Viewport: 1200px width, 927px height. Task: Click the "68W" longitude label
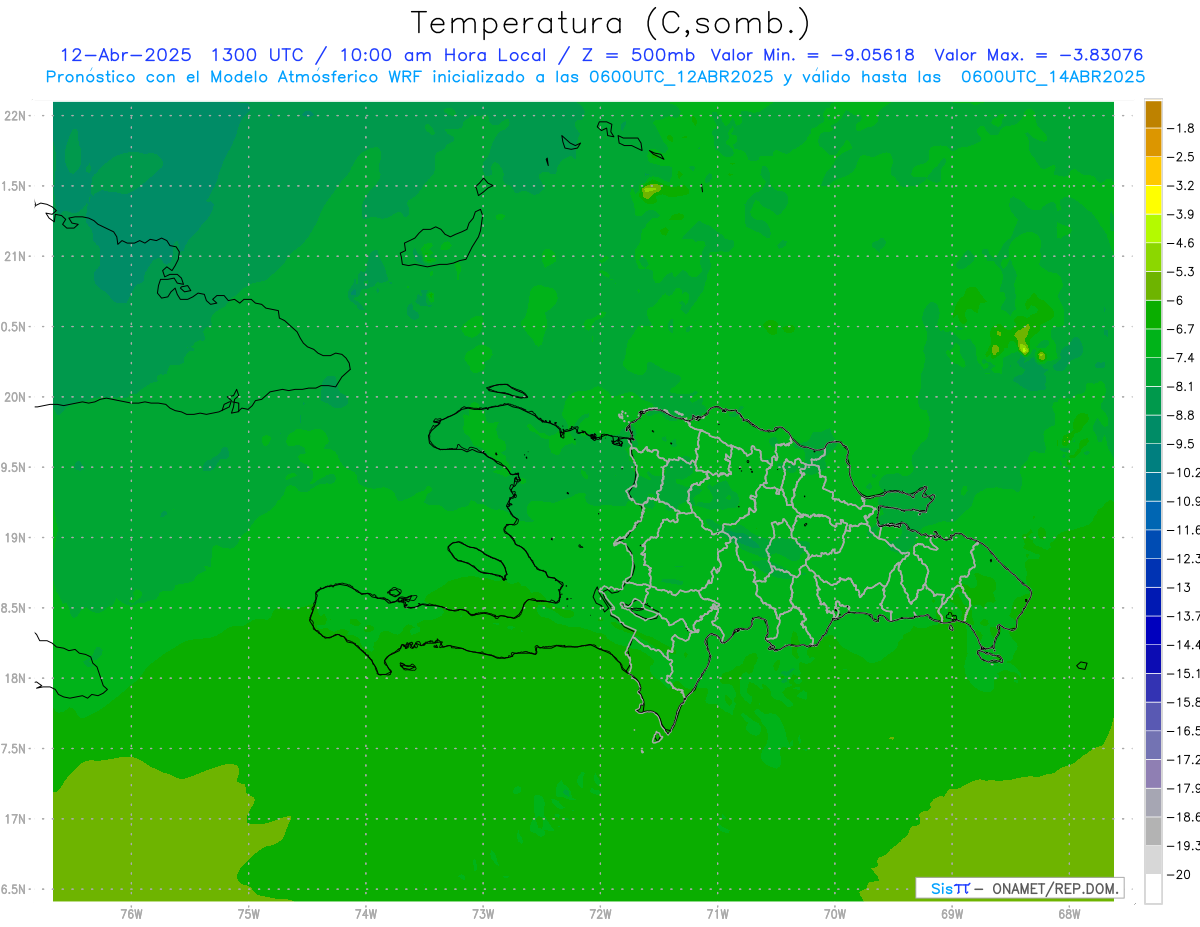(x=1069, y=913)
